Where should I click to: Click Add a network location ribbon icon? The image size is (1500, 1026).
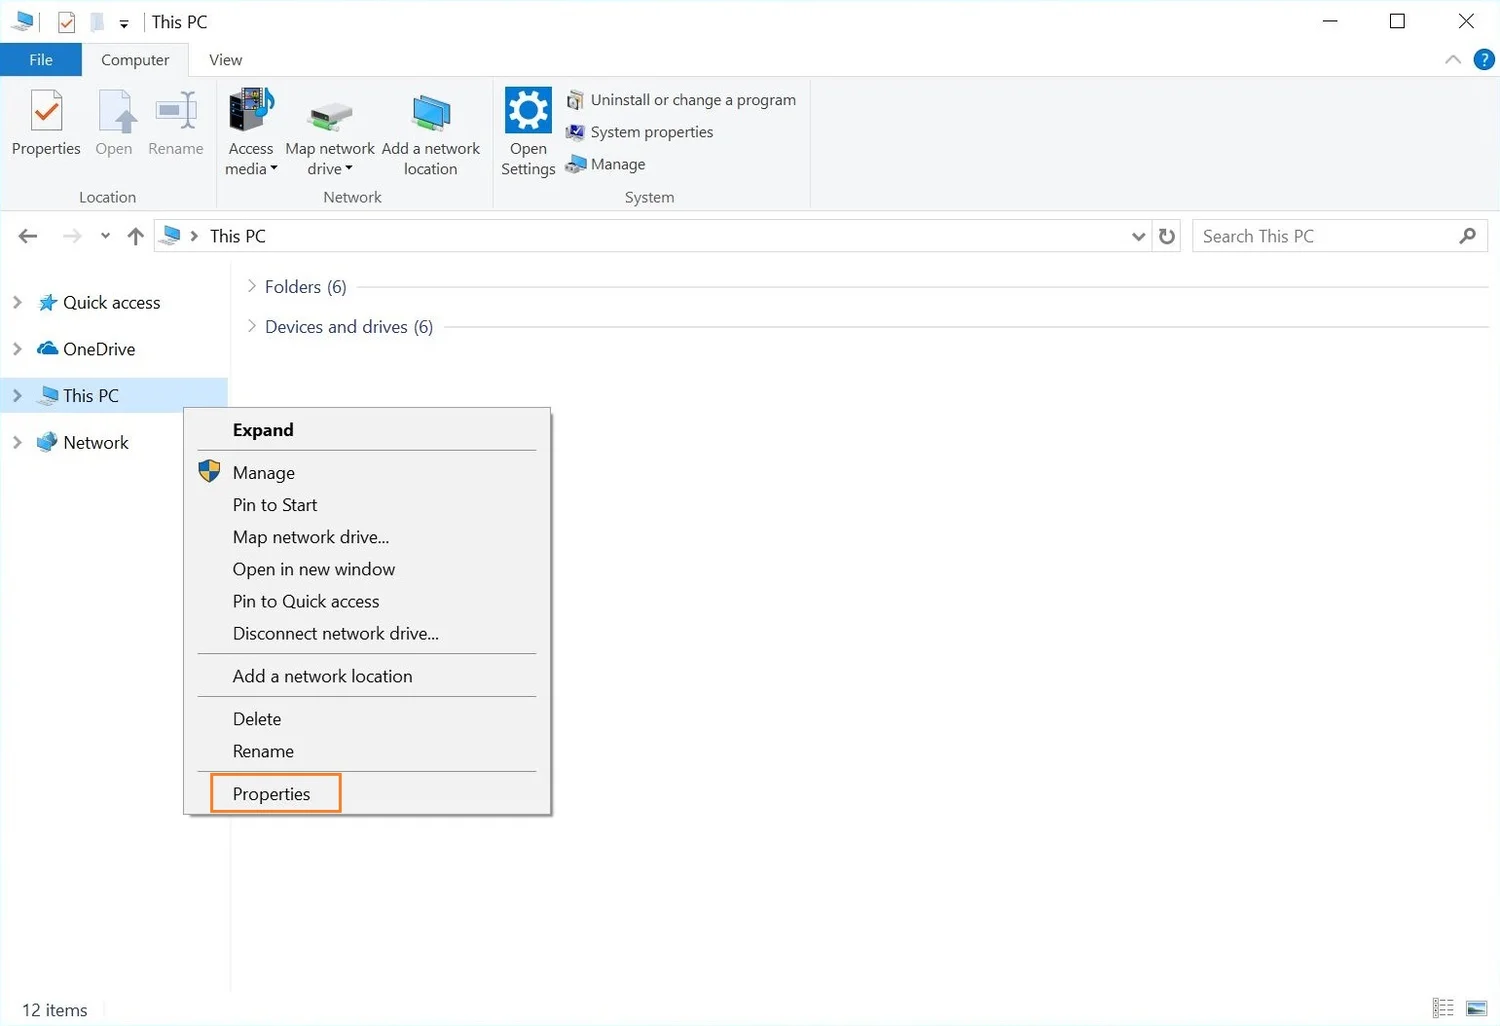point(431,115)
